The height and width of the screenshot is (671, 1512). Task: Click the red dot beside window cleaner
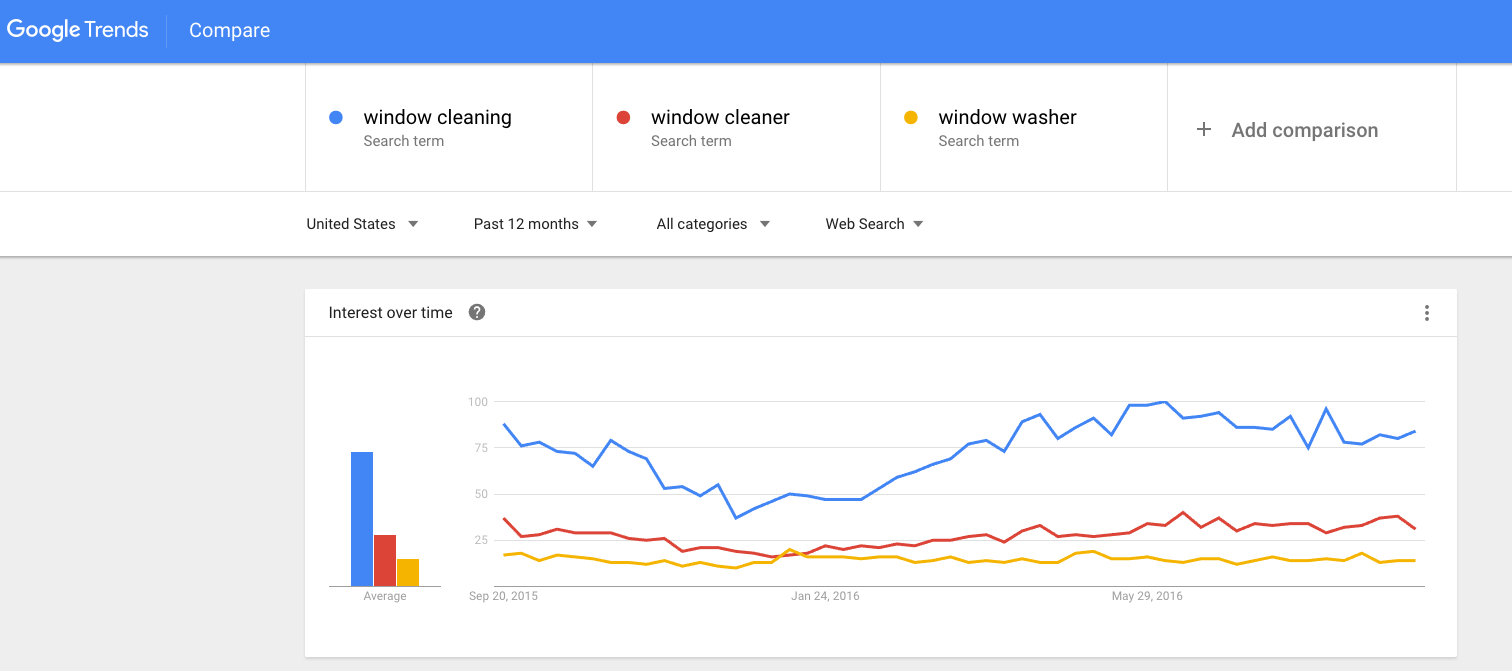(624, 118)
